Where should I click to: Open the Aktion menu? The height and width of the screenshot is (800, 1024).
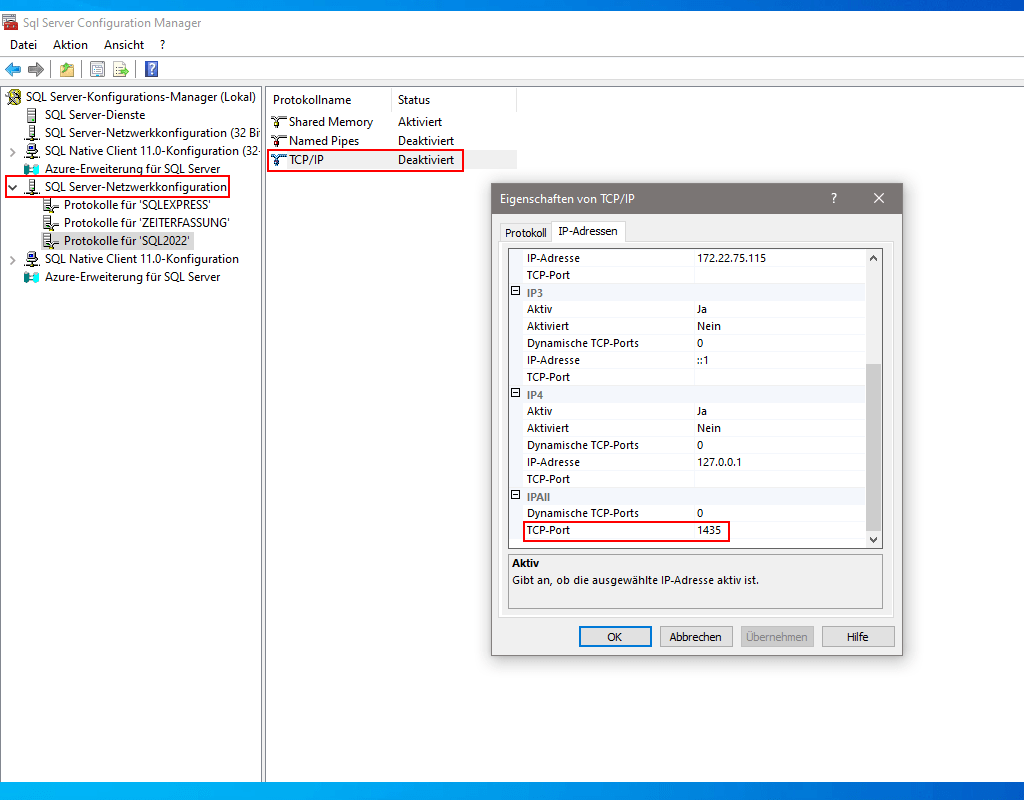[70, 45]
